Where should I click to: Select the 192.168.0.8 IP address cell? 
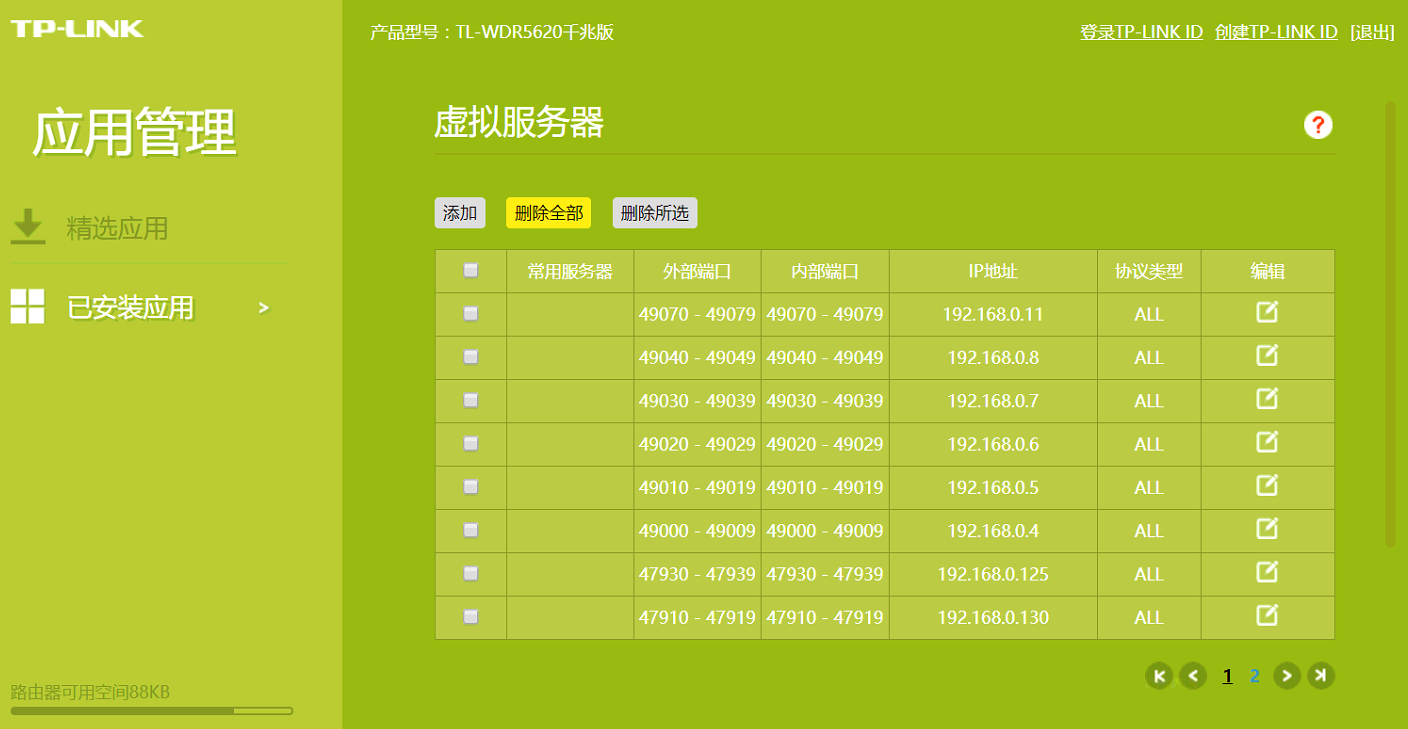993,357
